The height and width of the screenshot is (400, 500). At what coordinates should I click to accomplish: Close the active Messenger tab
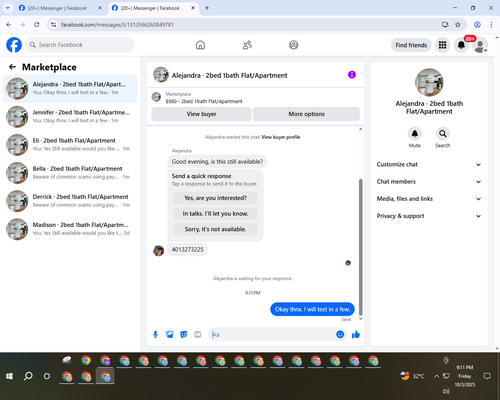[x=193, y=8]
